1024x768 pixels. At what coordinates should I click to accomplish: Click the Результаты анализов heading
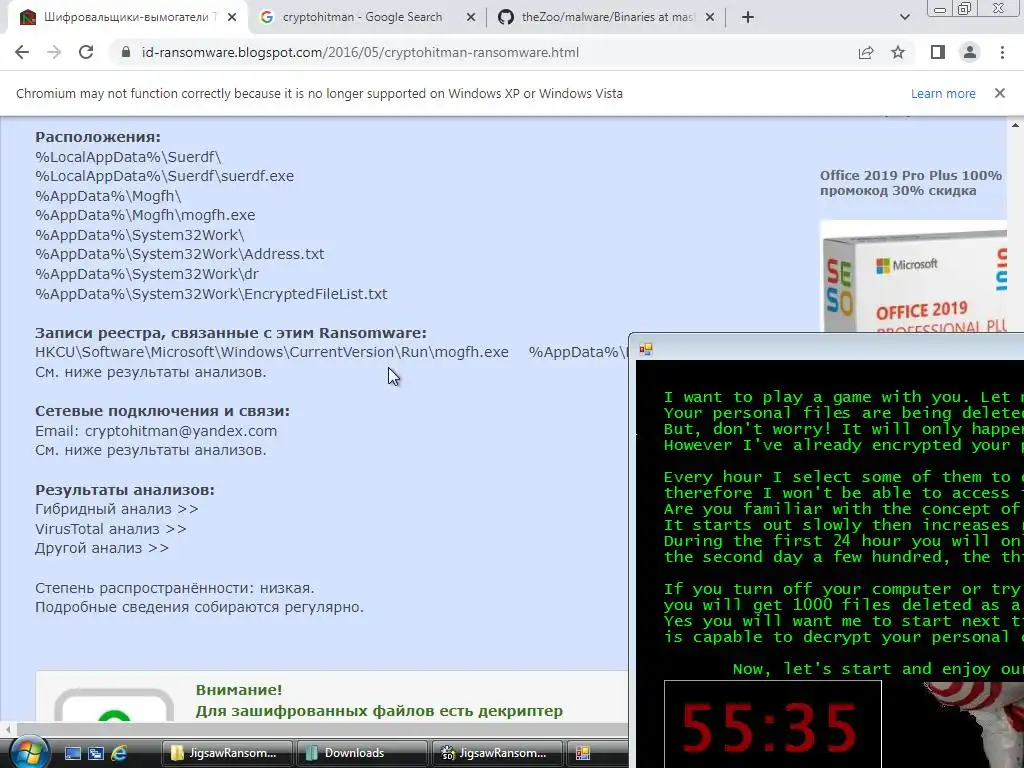point(125,490)
